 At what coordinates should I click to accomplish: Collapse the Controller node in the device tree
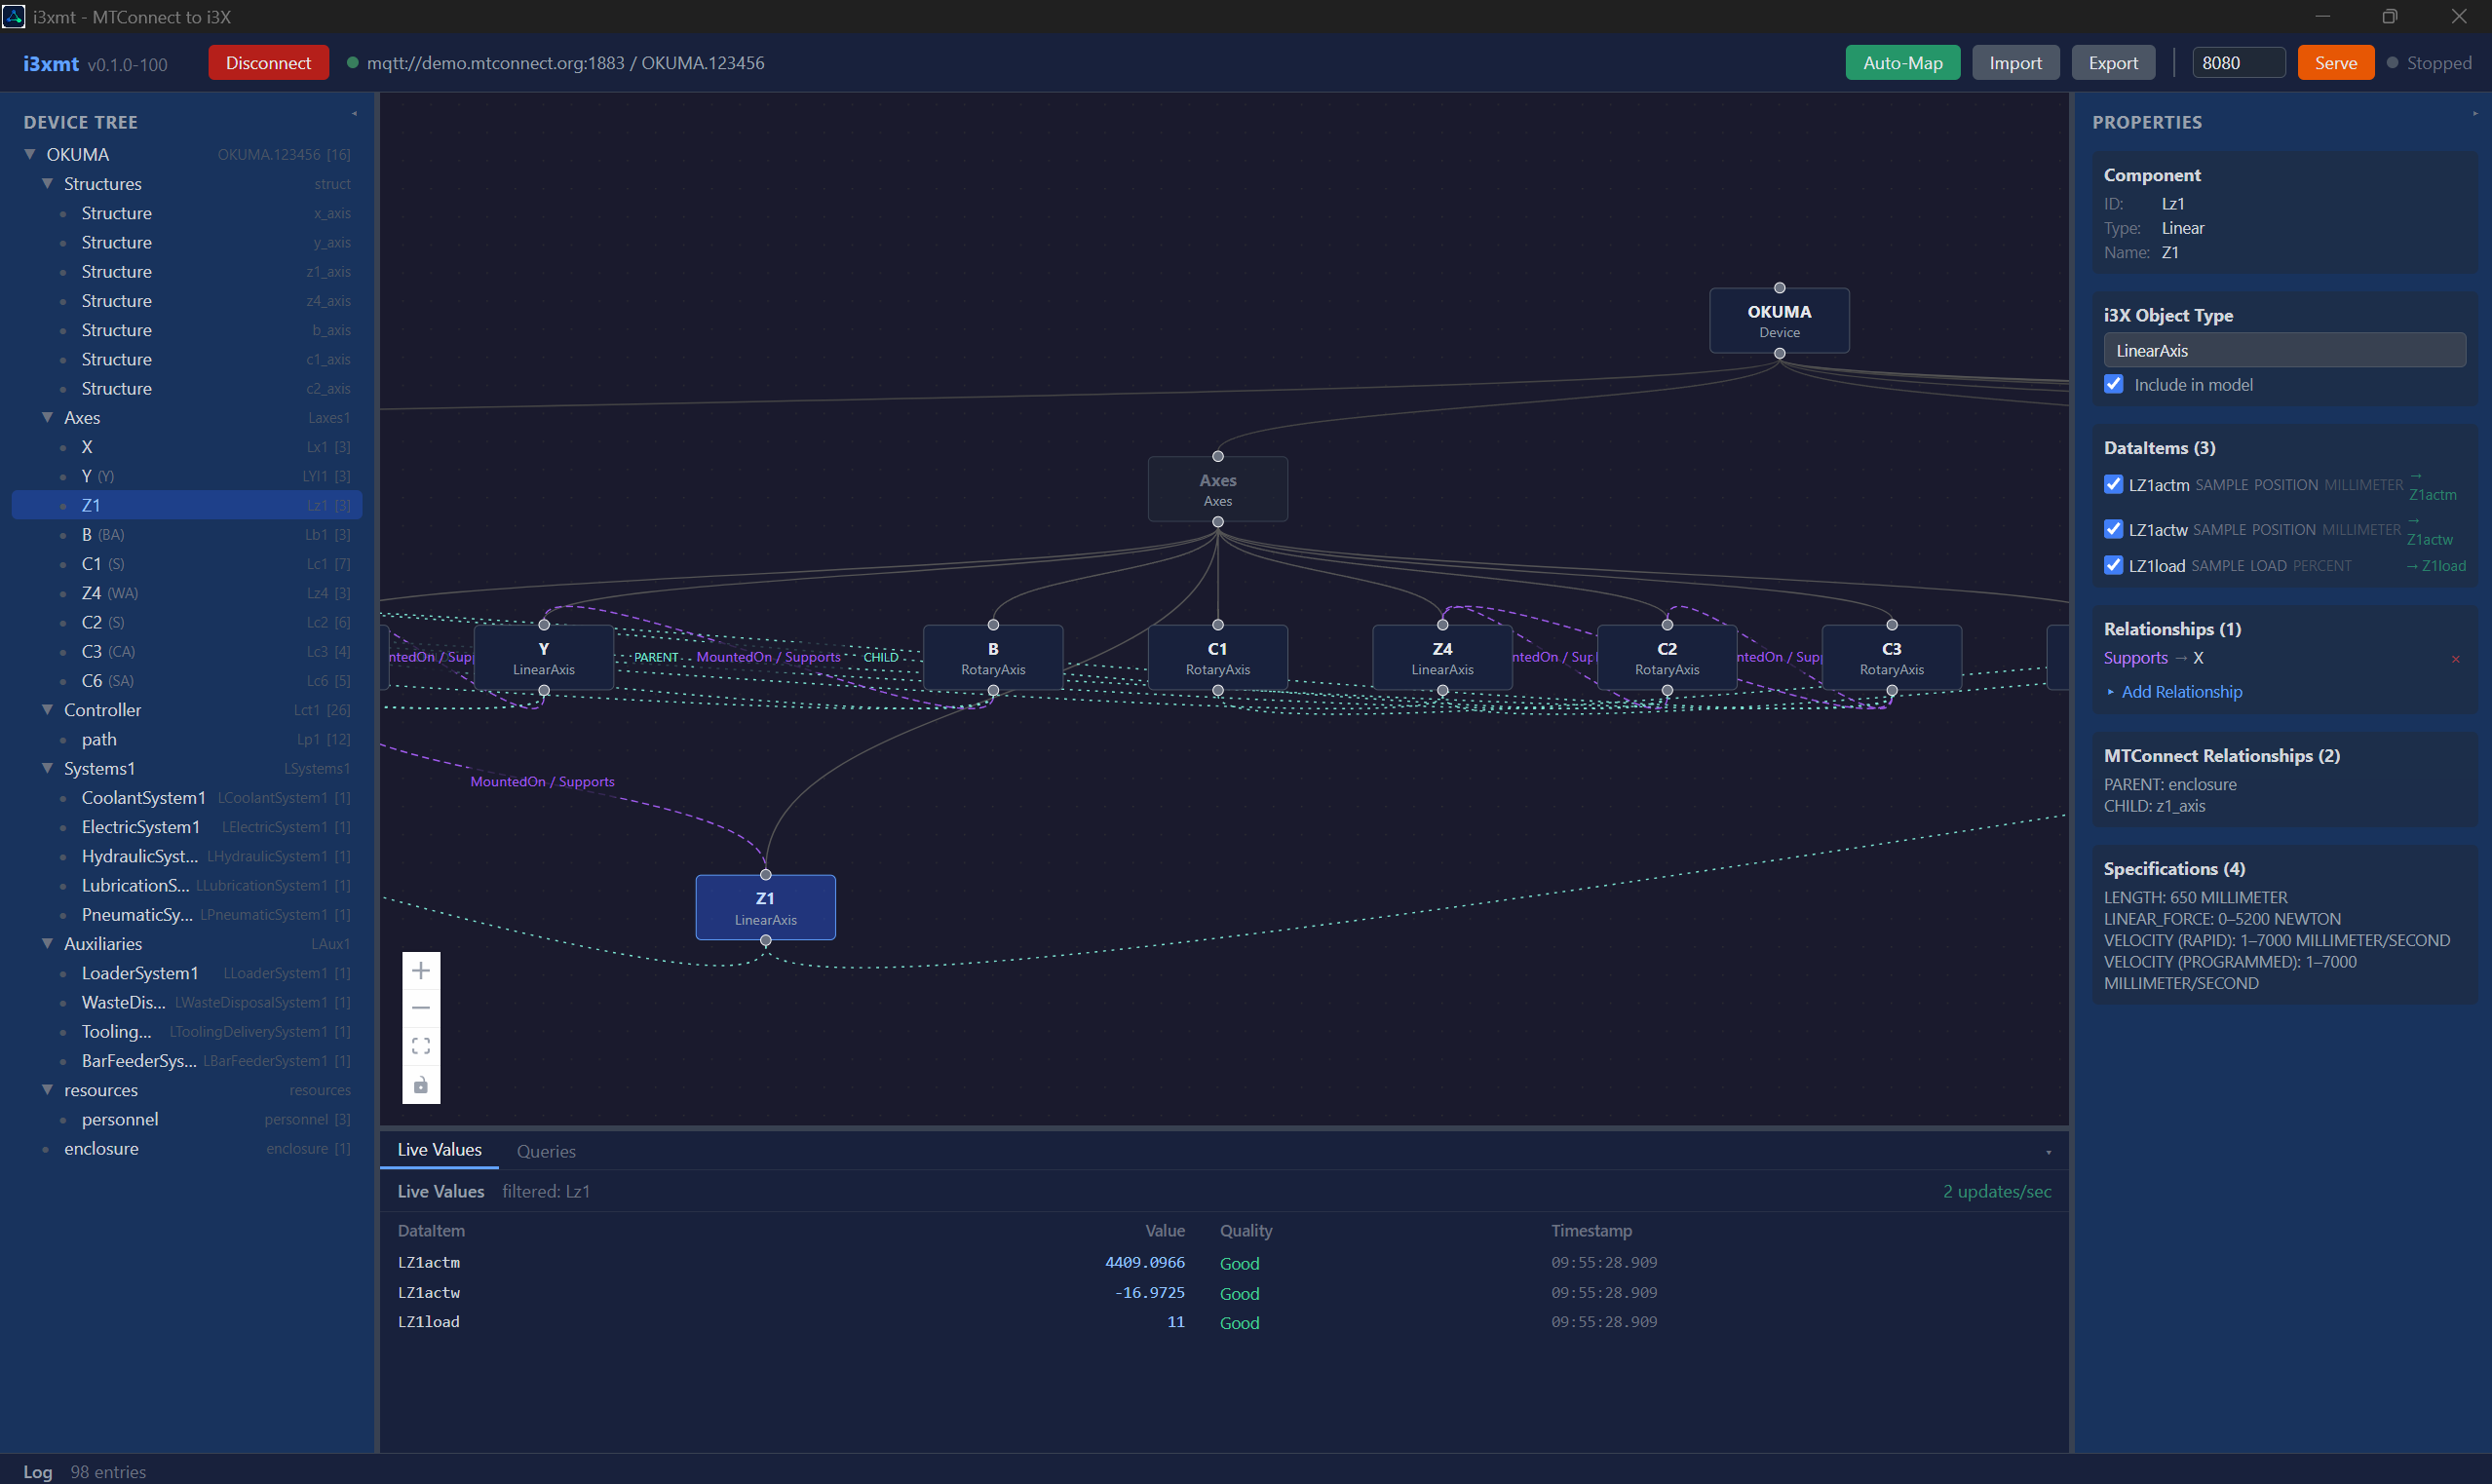click(46, 709)
